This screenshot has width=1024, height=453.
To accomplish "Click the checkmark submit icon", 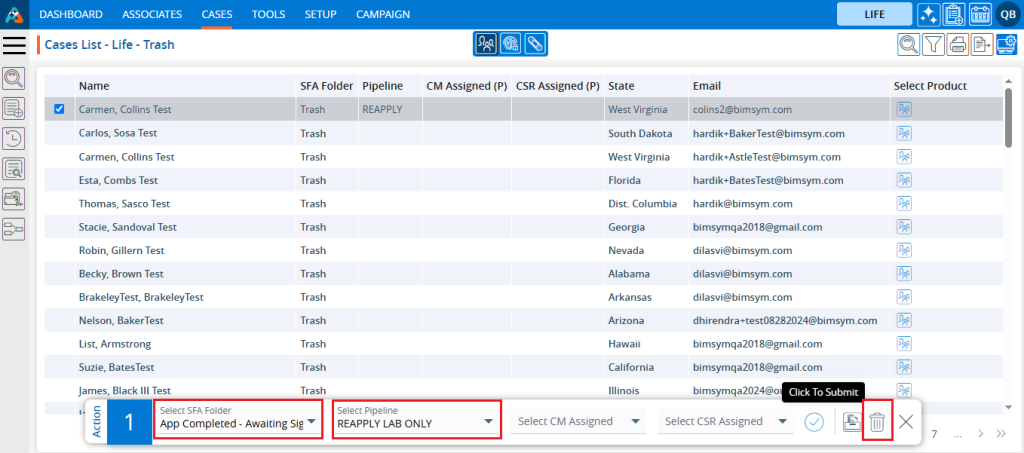I will click(814, 422).
